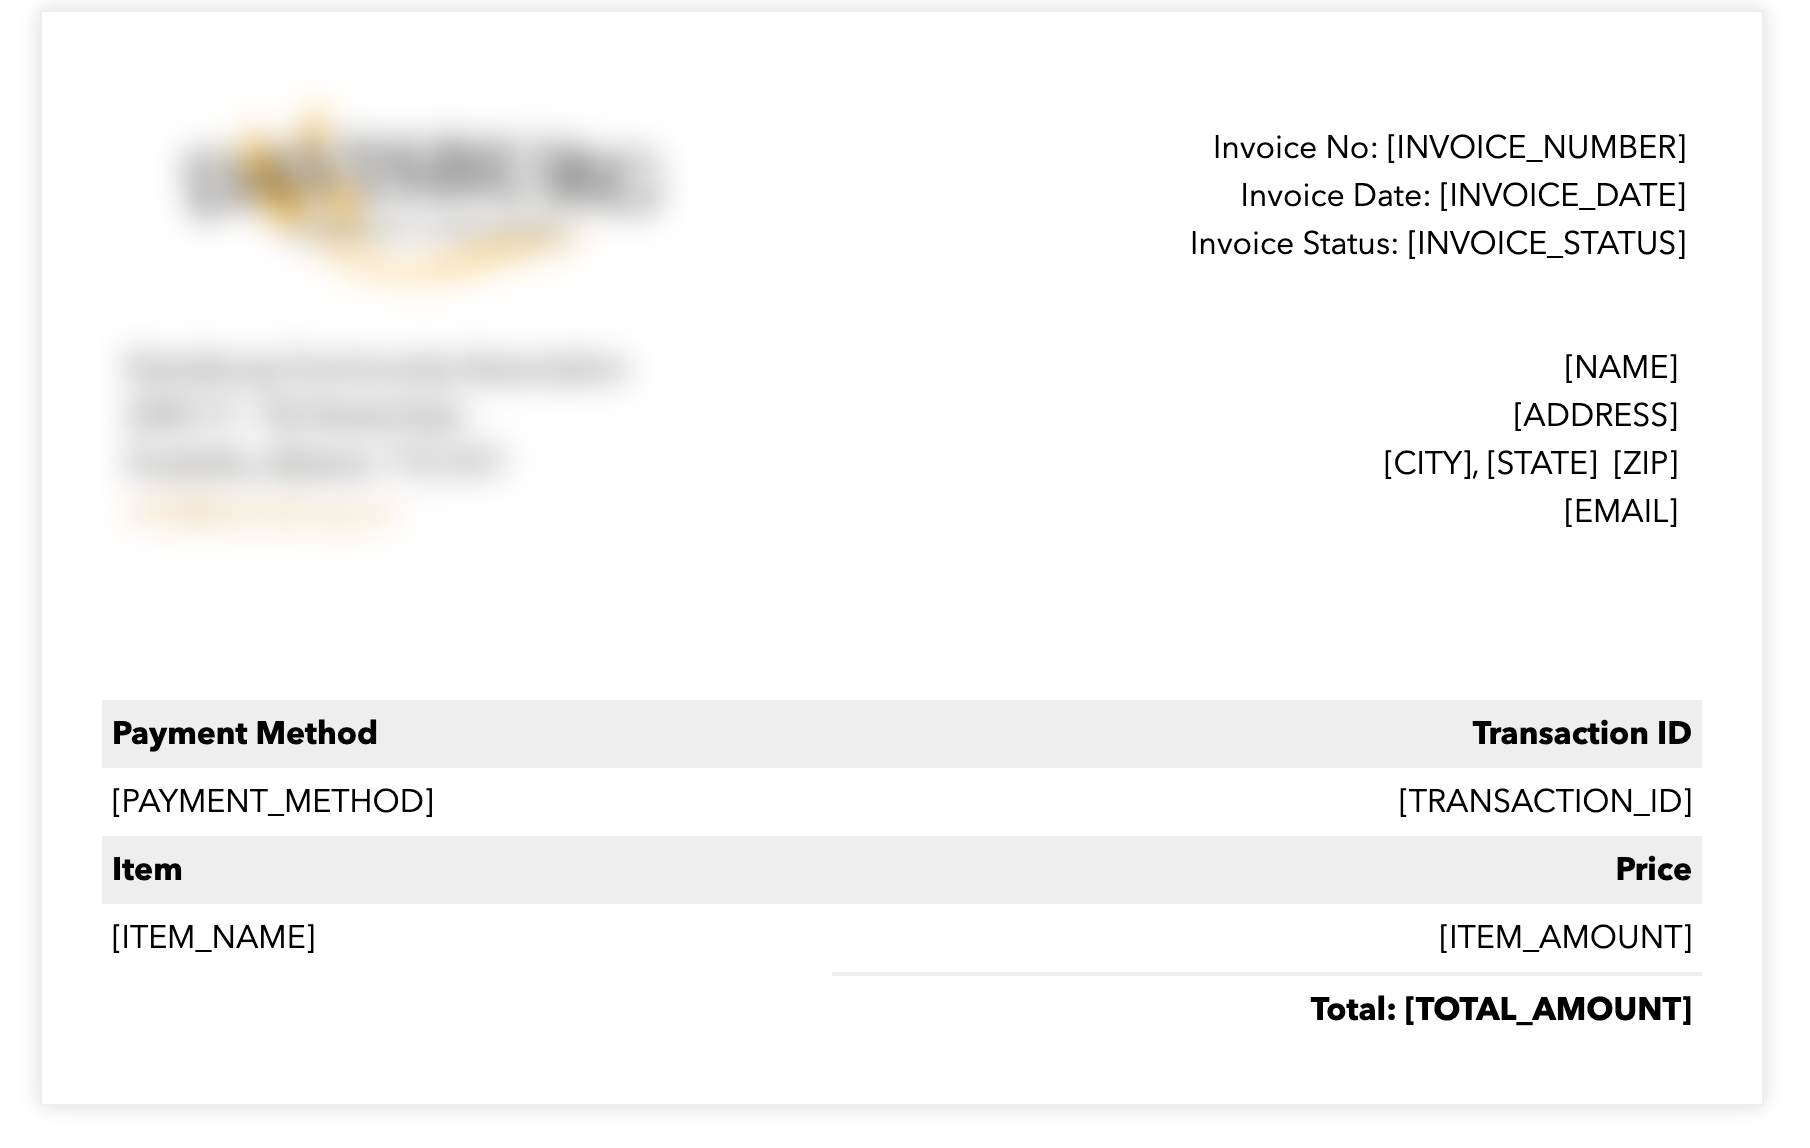The width and height of the screenshot is (1810, 1148).
Task: Click the Invoice No label text
Action: pos(1295,148)
